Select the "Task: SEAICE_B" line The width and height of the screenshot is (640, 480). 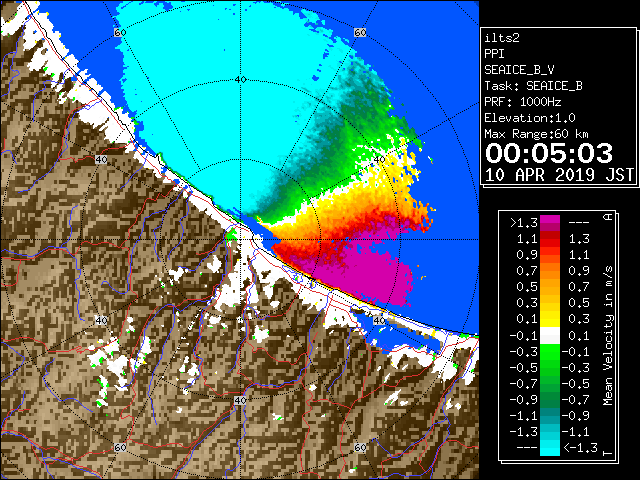533,86
